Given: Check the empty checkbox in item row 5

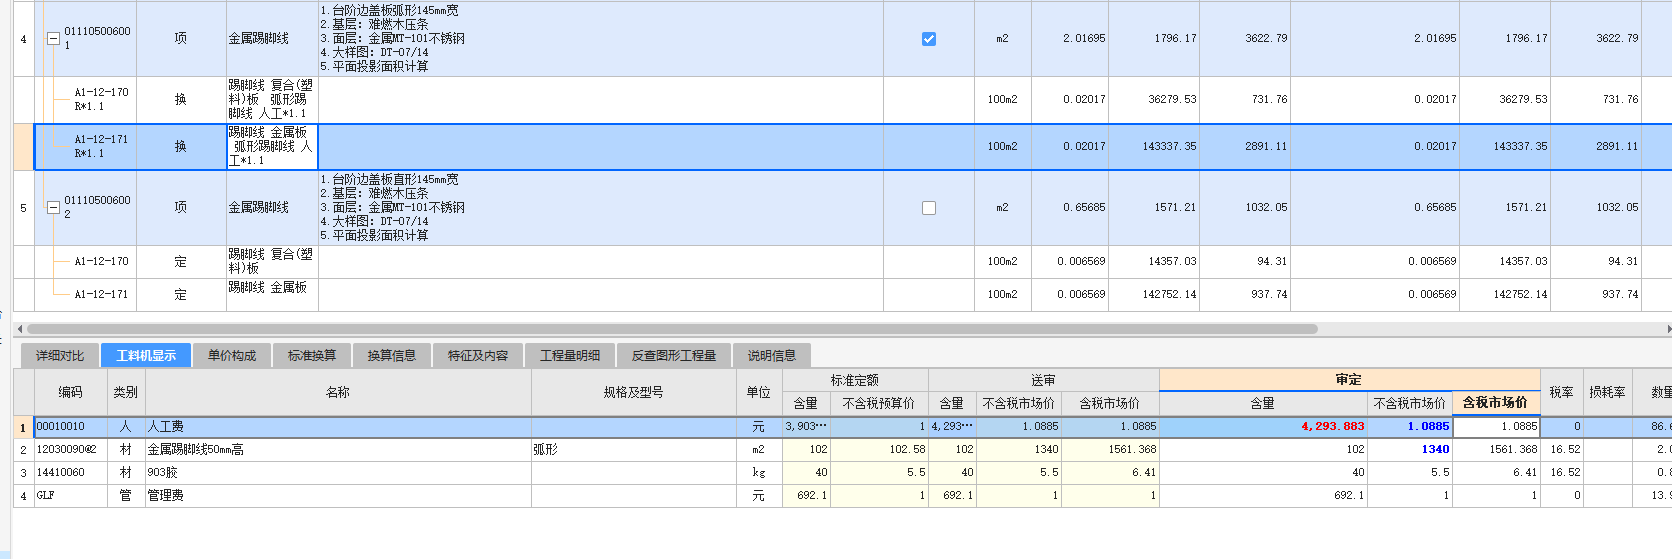Looking at the screenshot, I should coord(929,208).
